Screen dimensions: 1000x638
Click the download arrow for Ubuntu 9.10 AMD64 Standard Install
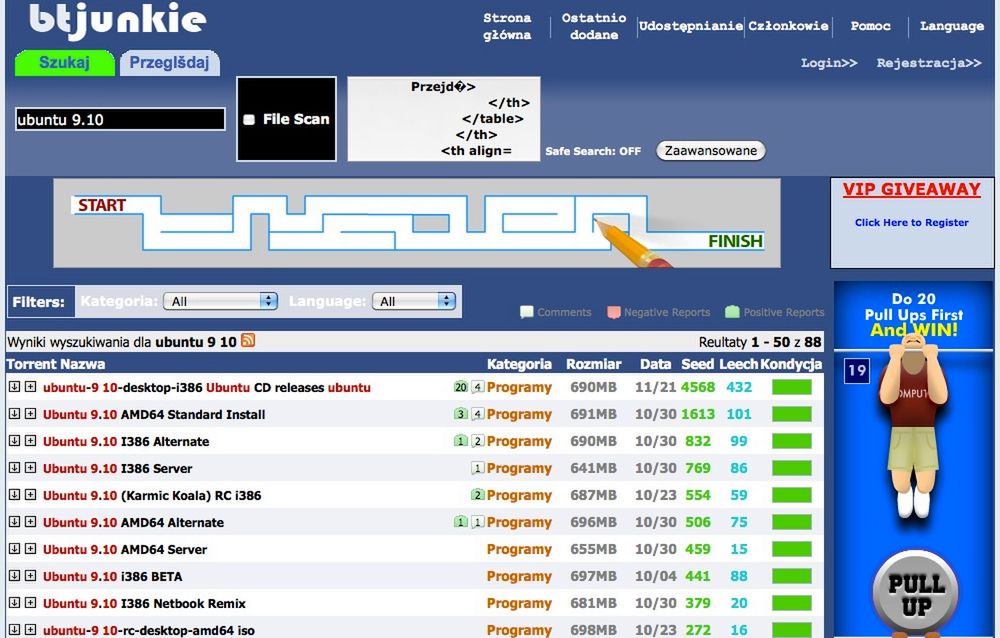pyautogui.click(x=14, y=413)
